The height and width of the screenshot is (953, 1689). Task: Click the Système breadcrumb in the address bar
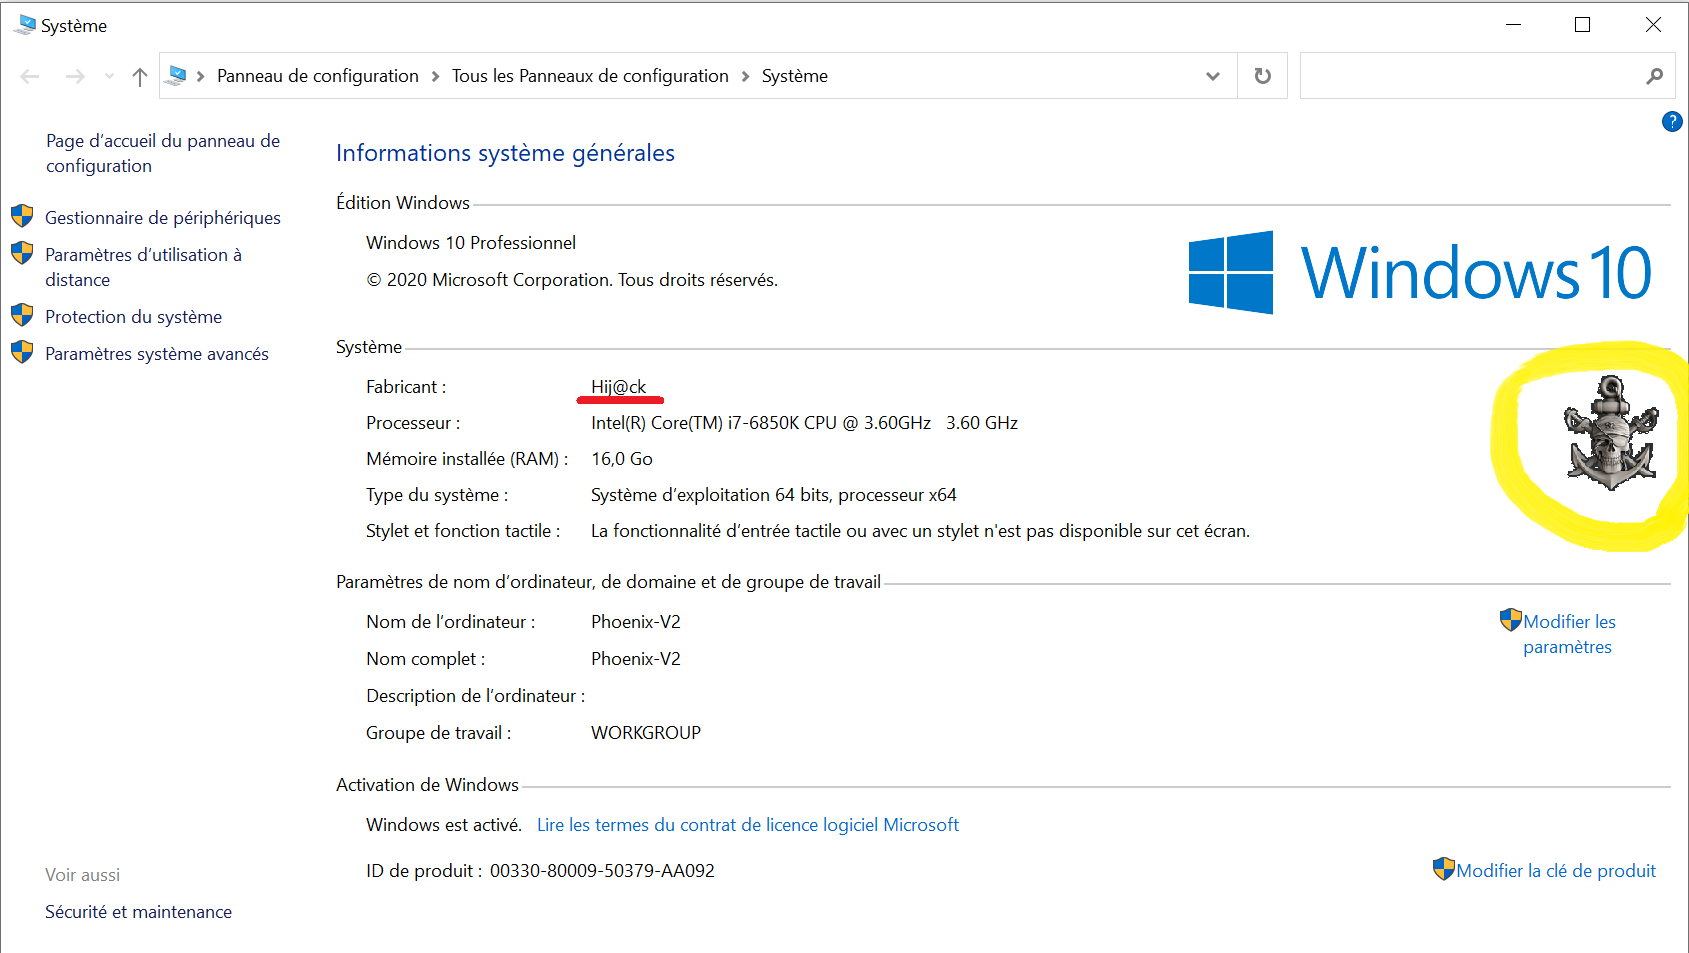[x=795, y=76]
